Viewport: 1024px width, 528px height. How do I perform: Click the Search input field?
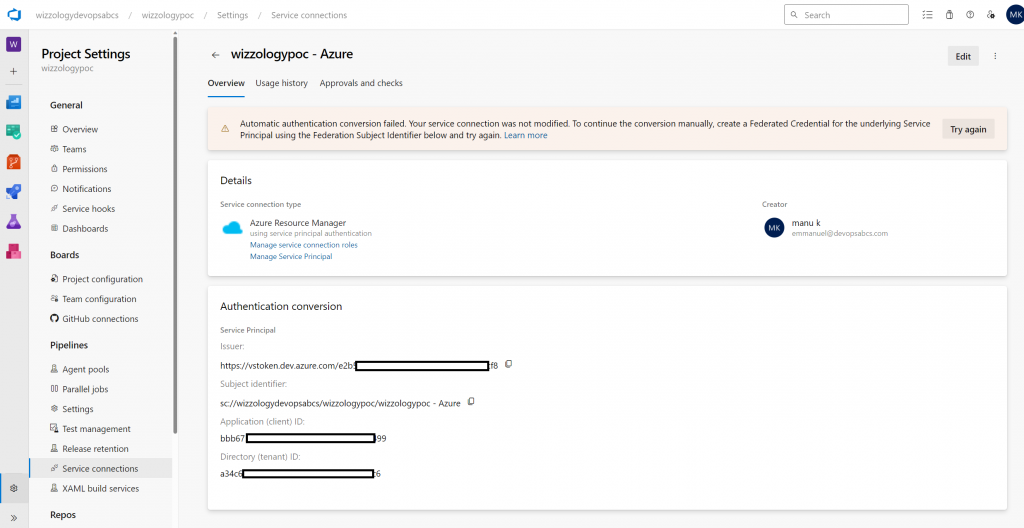pyautogui.click(x=846, y=14)
